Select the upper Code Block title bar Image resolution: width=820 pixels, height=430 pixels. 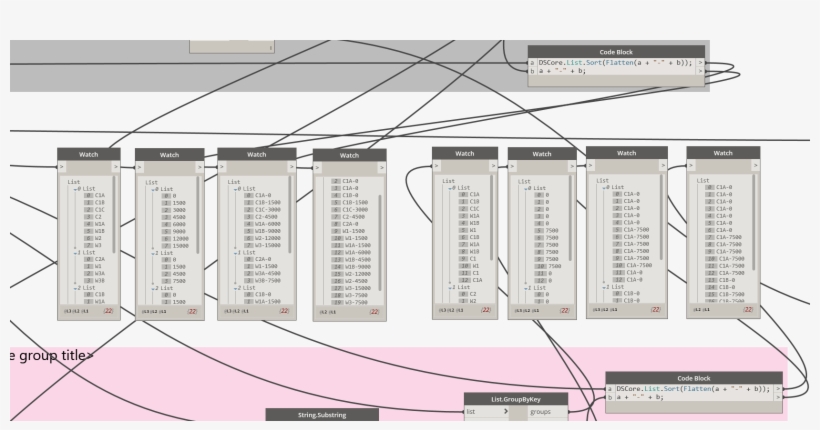pyautogui.click(x=616, y=52)
